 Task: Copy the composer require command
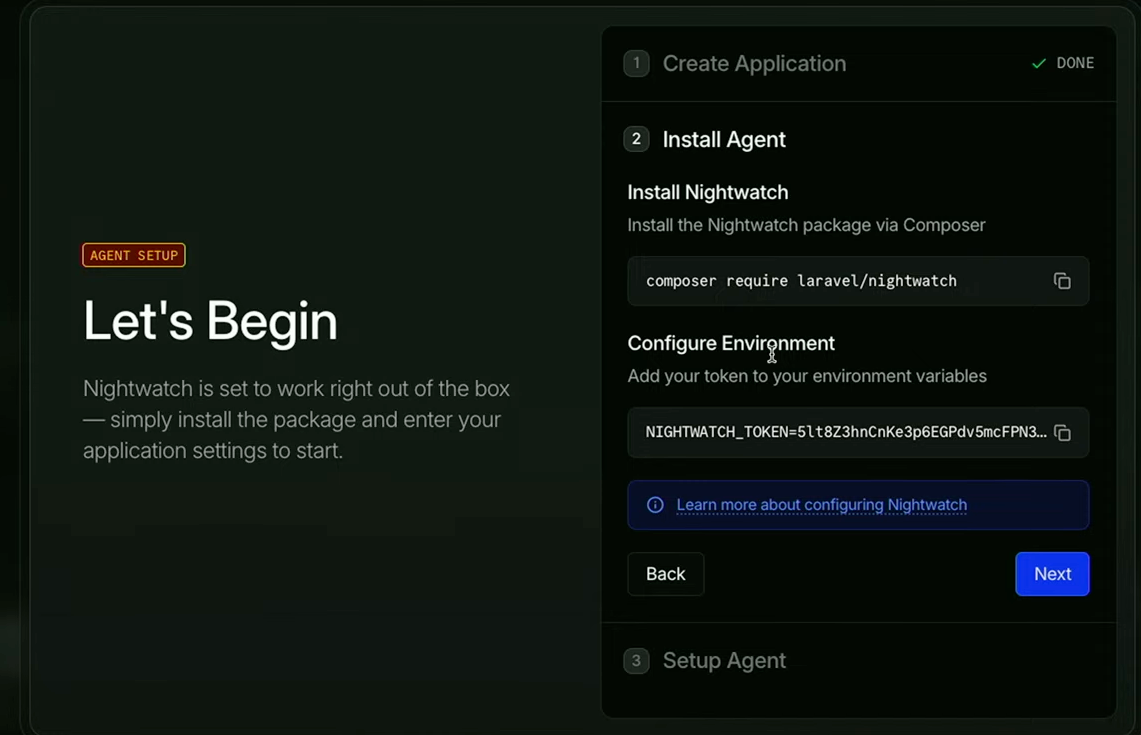1062,281
